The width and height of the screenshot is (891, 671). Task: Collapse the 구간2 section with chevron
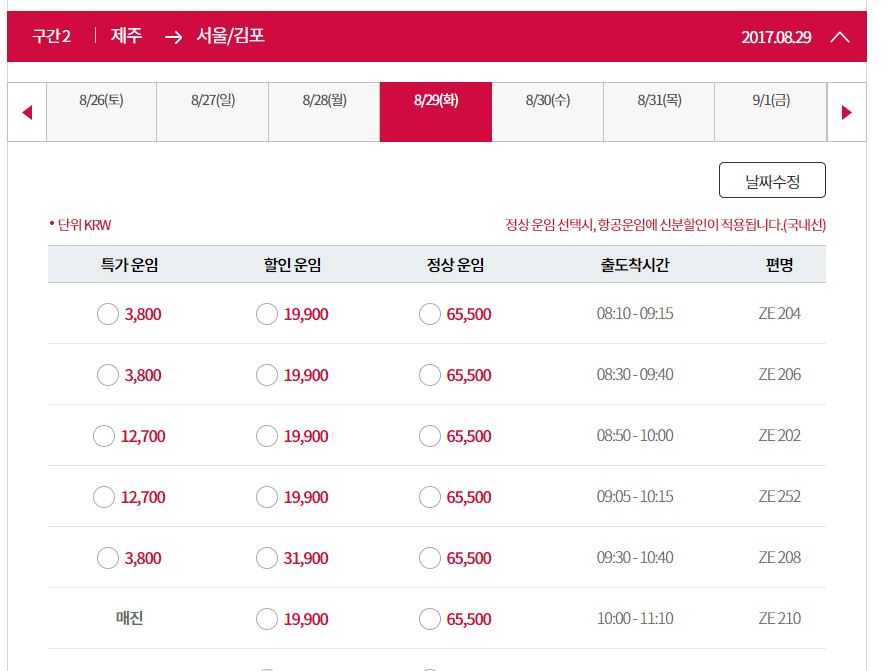840,37
